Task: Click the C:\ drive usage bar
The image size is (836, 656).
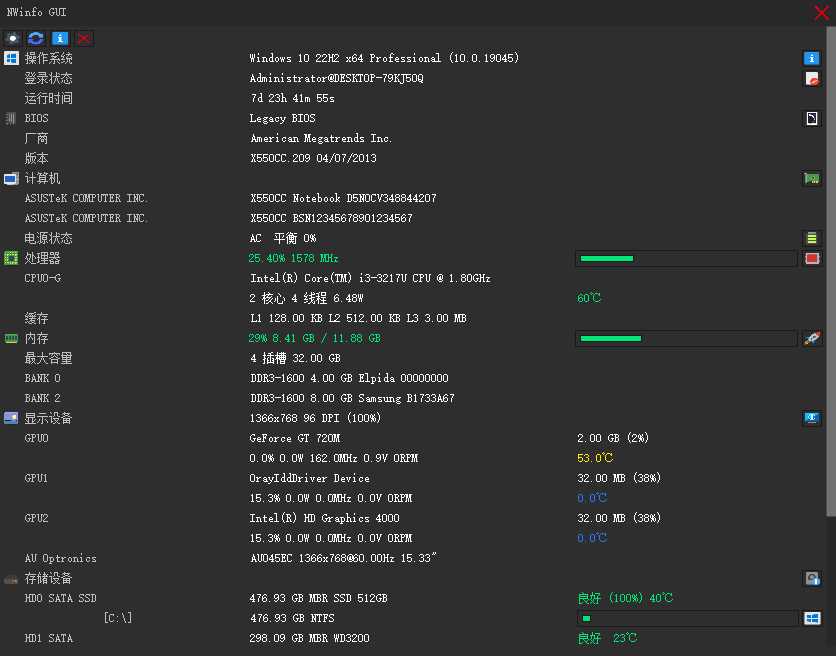Action: coord(687,619)
